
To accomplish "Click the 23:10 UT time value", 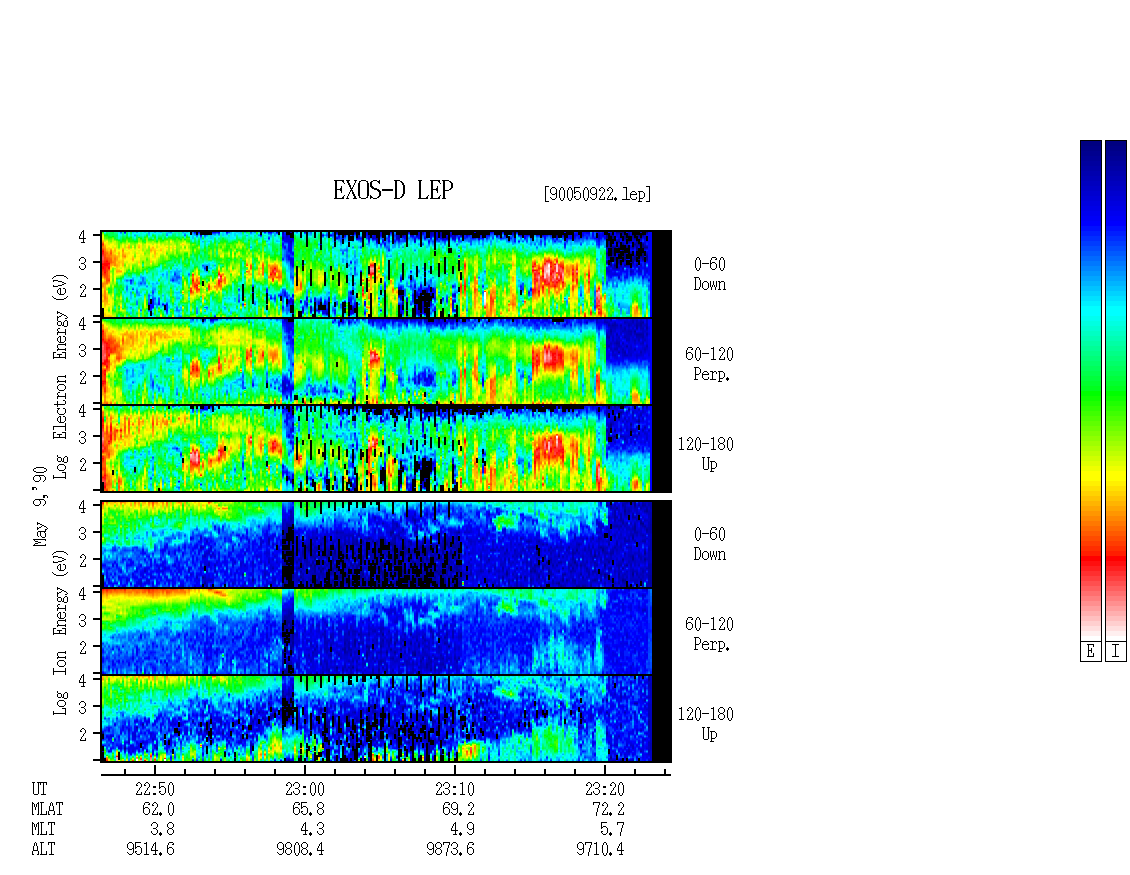I will click(x=455, y=789).
